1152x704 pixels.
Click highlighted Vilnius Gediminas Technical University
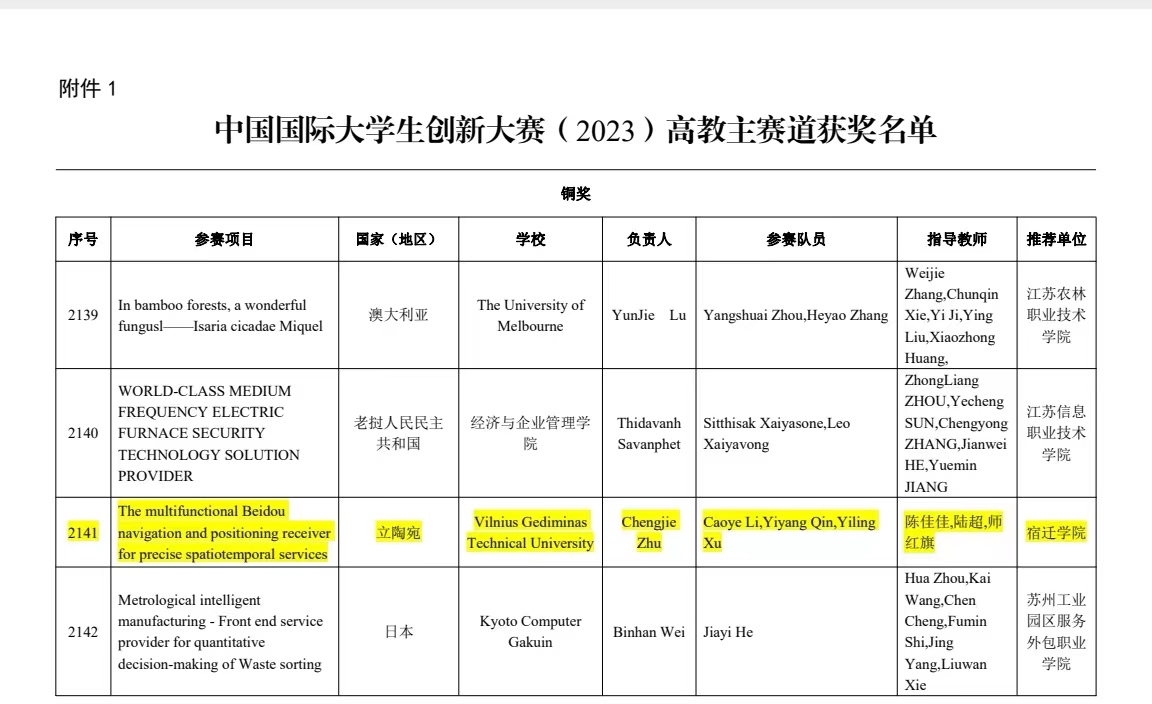click(530, 533)
